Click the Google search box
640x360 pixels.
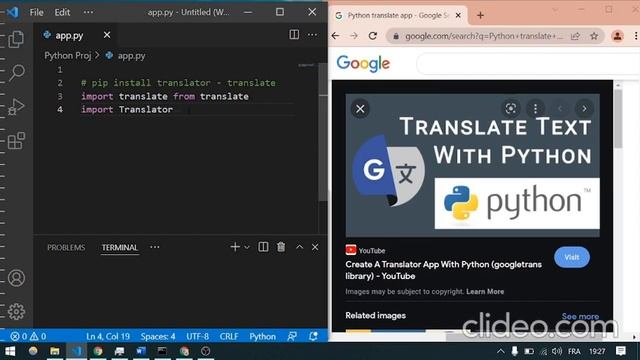pyautogui.click(x=527, y=63)
